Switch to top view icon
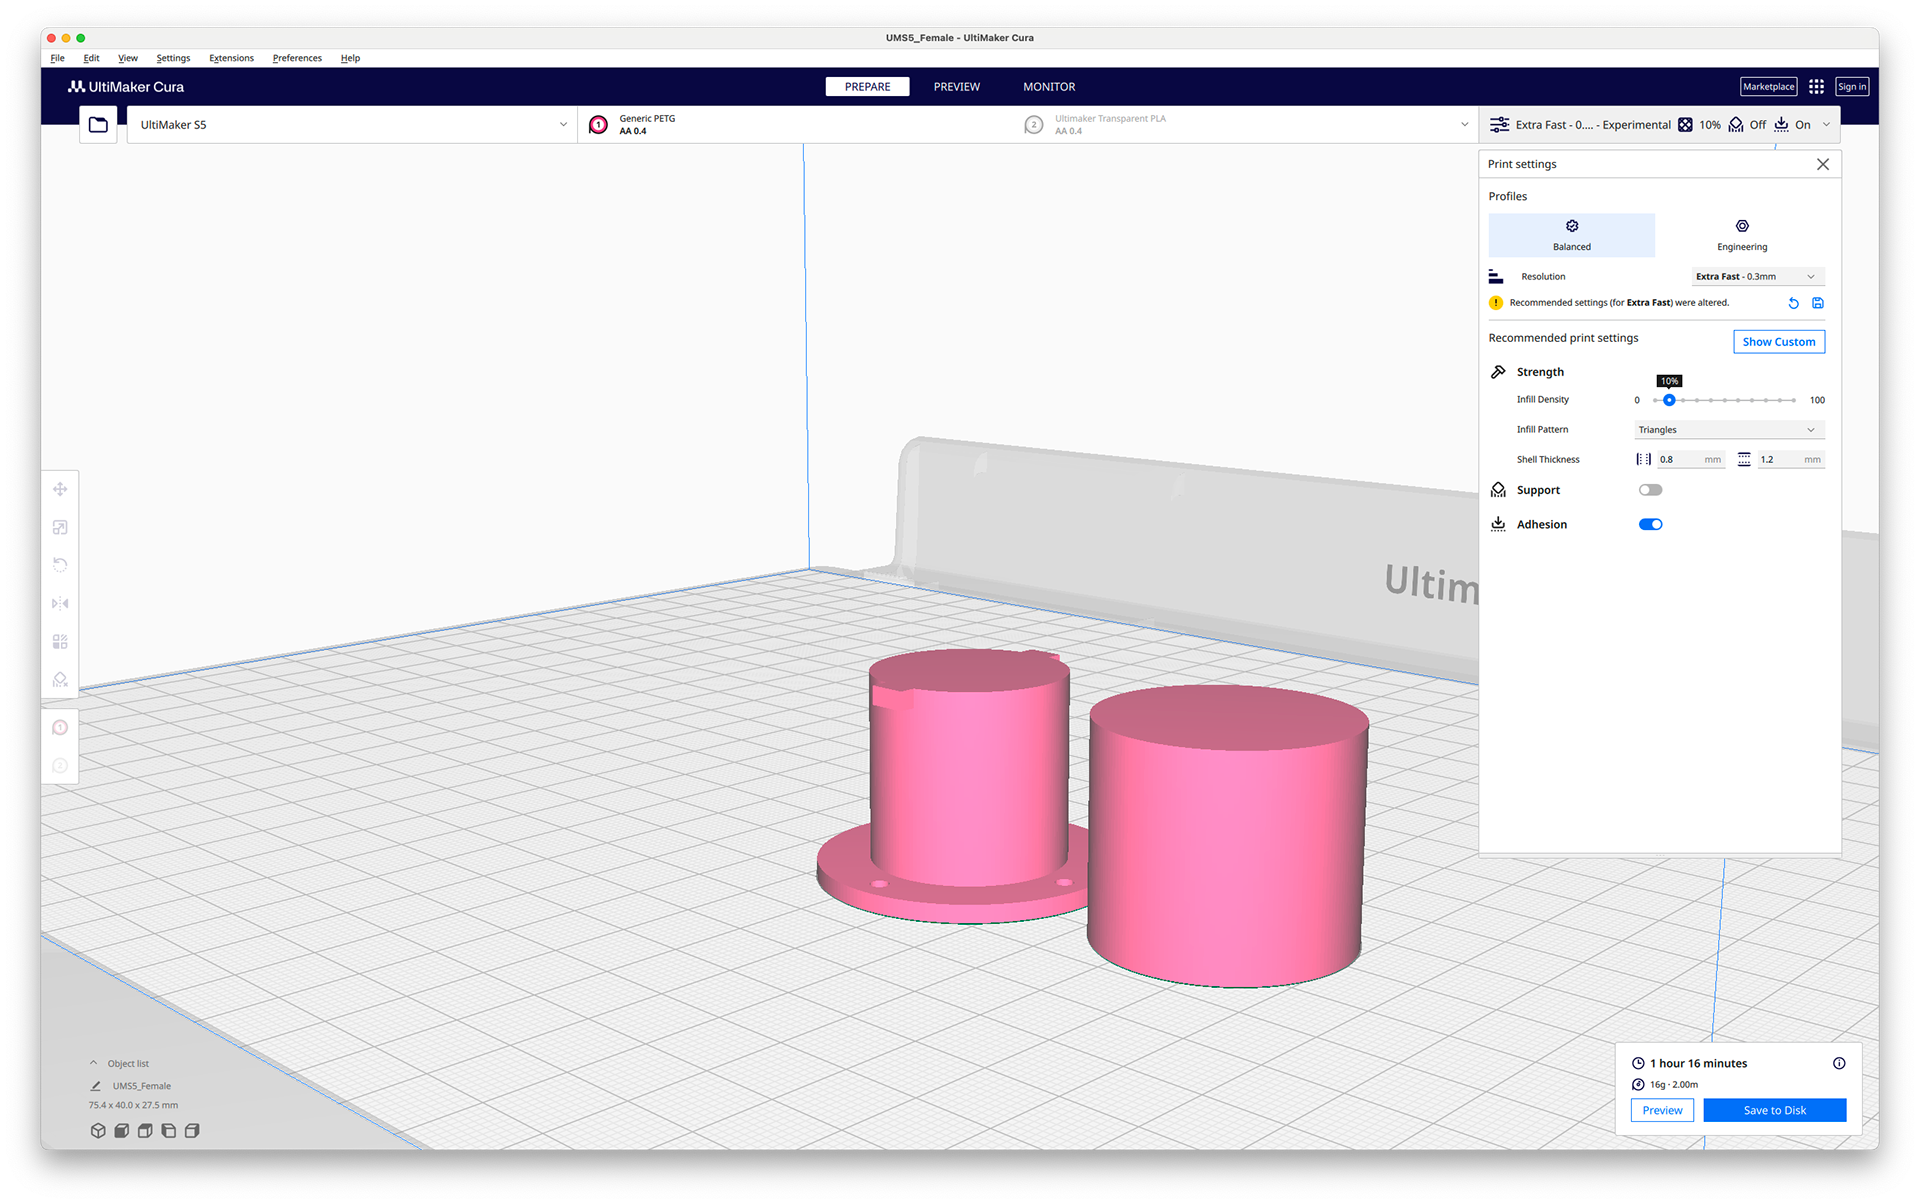 click(145, 1130)
